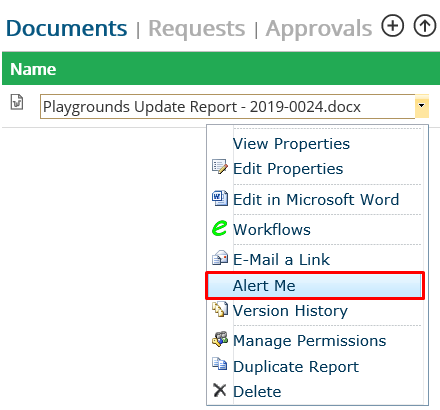Click the Edit Properties pencil icon
This screenshot has height=410, width=440.
tap(220, 166)
